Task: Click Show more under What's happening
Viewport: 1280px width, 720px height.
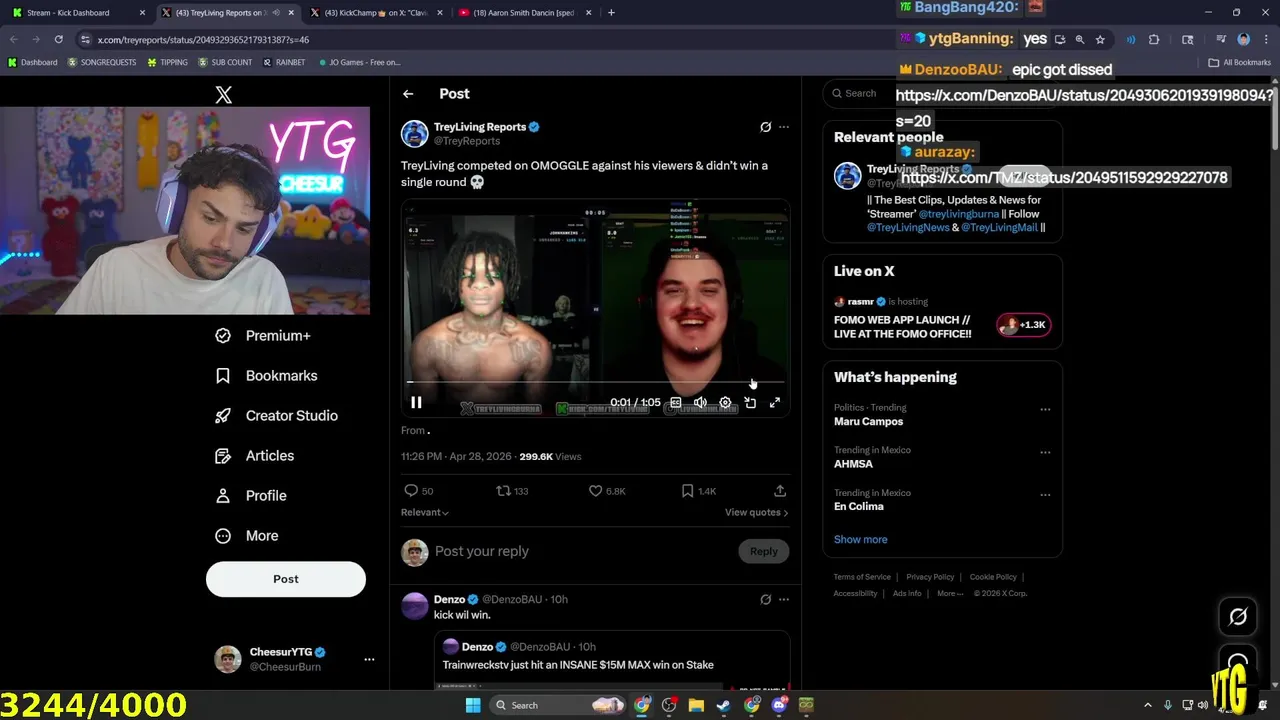Action: [861, 540]
